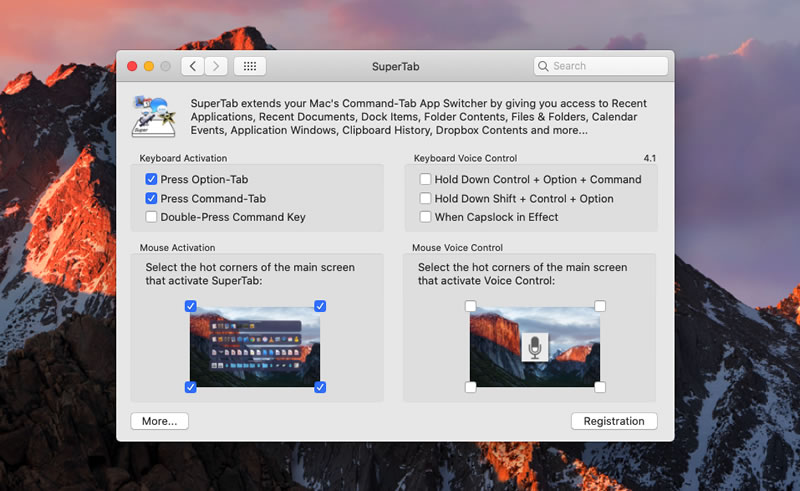Uncheck bottom-right hot corner for SuperTab

320,387
